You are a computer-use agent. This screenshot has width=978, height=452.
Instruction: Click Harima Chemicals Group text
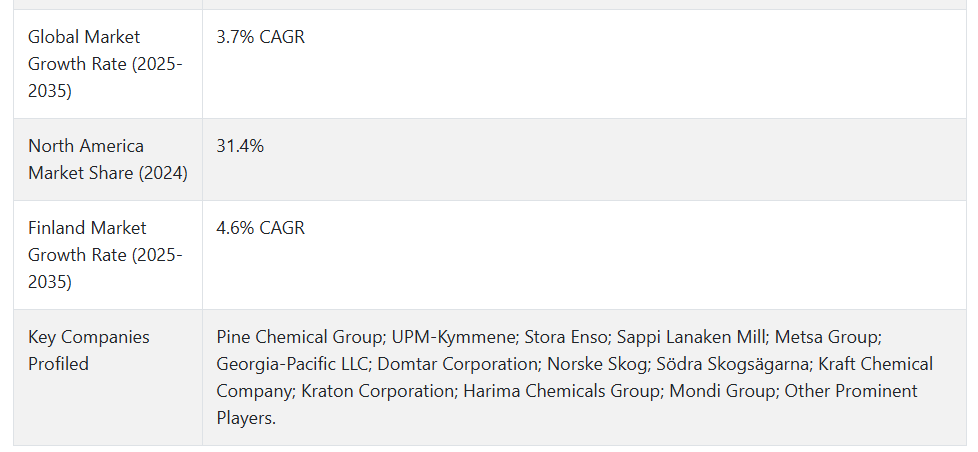coord(562,392)
